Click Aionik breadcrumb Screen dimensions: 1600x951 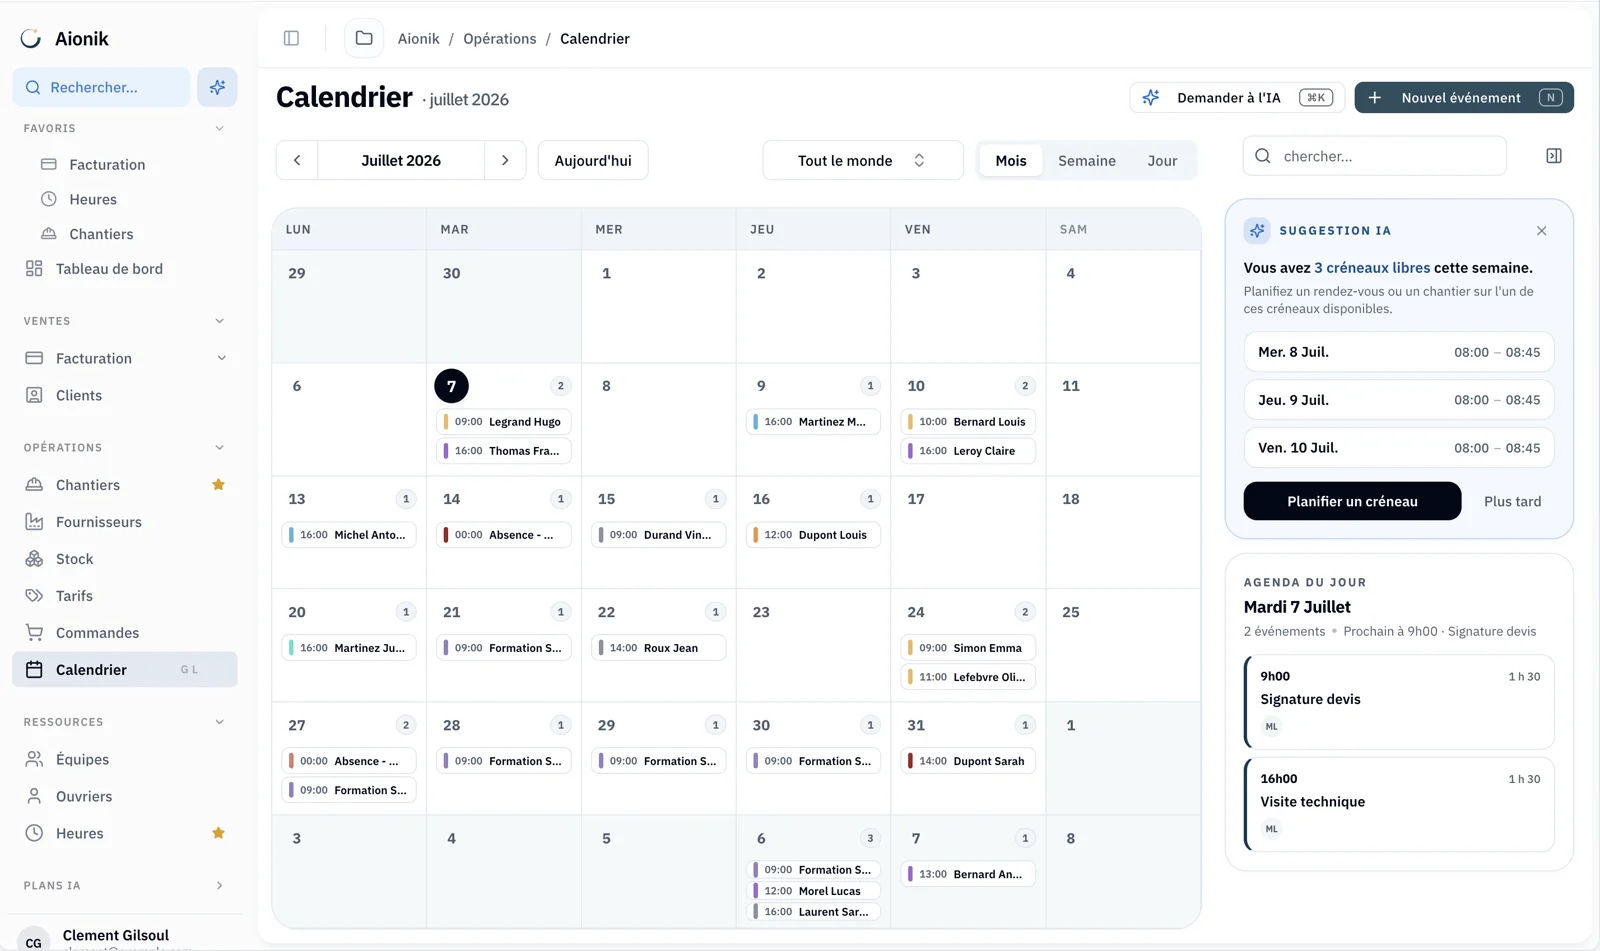click(x=418, y=38)
